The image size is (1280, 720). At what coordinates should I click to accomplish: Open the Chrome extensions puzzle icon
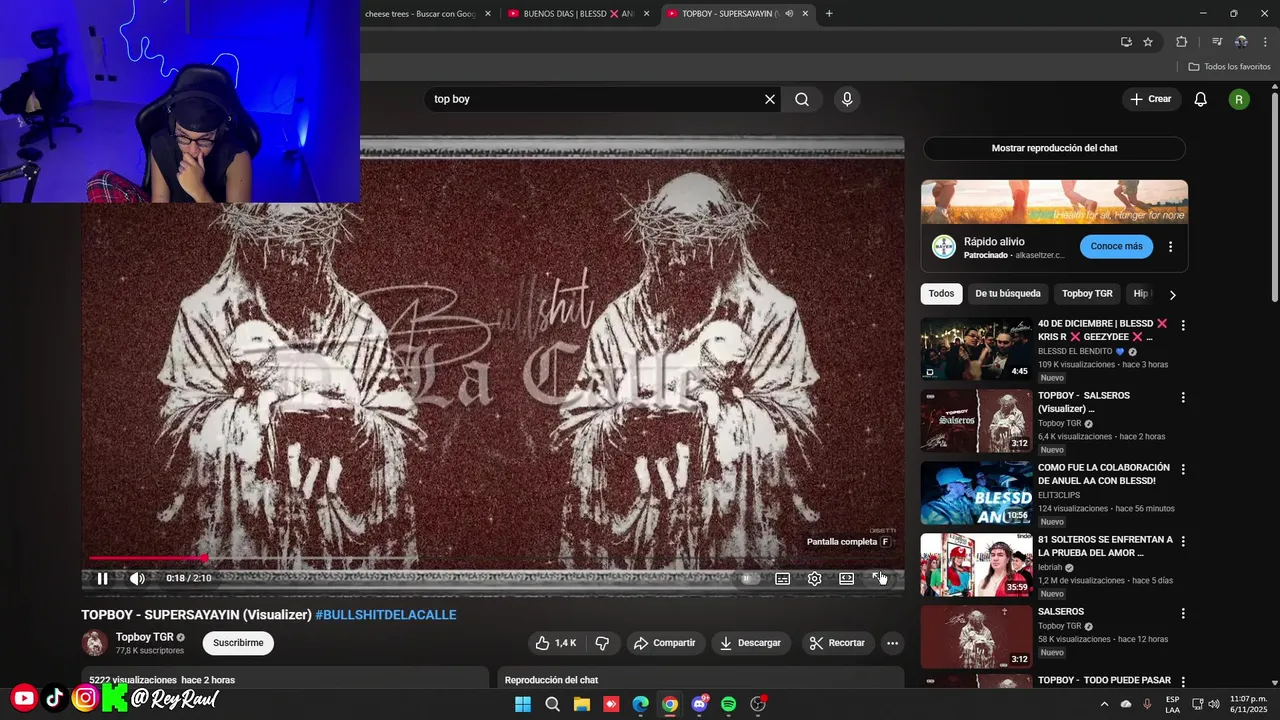pyautogui.click(x=1181, y=42)
